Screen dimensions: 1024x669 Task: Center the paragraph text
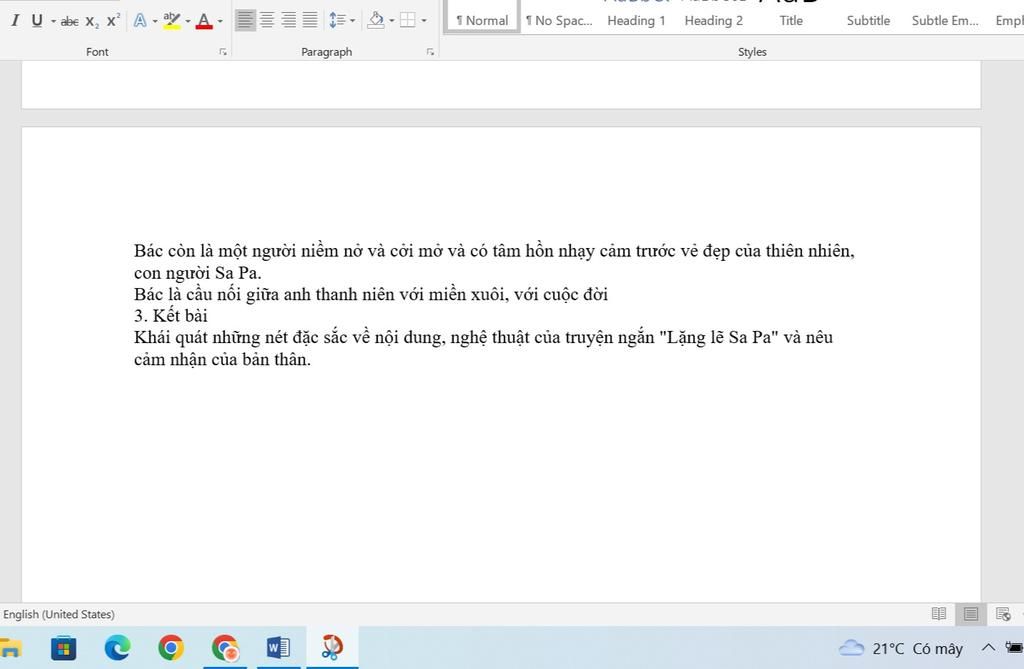267,20
